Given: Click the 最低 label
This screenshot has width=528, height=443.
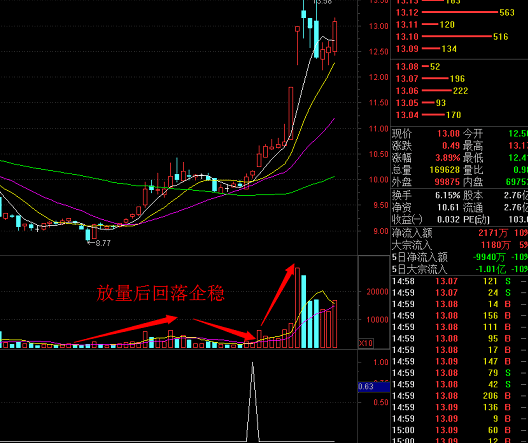Looking at the screenshot, I should click(x=473, y=158).
